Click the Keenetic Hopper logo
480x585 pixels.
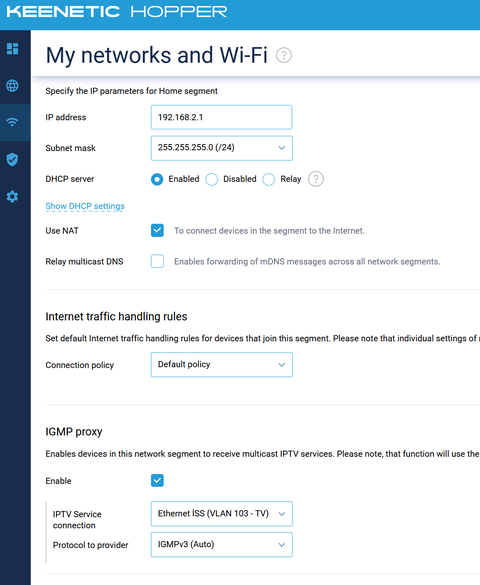pyautogui.click(x=117, y=12)
